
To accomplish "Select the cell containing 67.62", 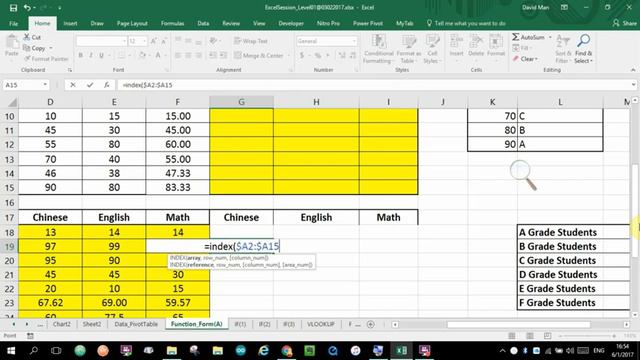I will coord(50,302).
